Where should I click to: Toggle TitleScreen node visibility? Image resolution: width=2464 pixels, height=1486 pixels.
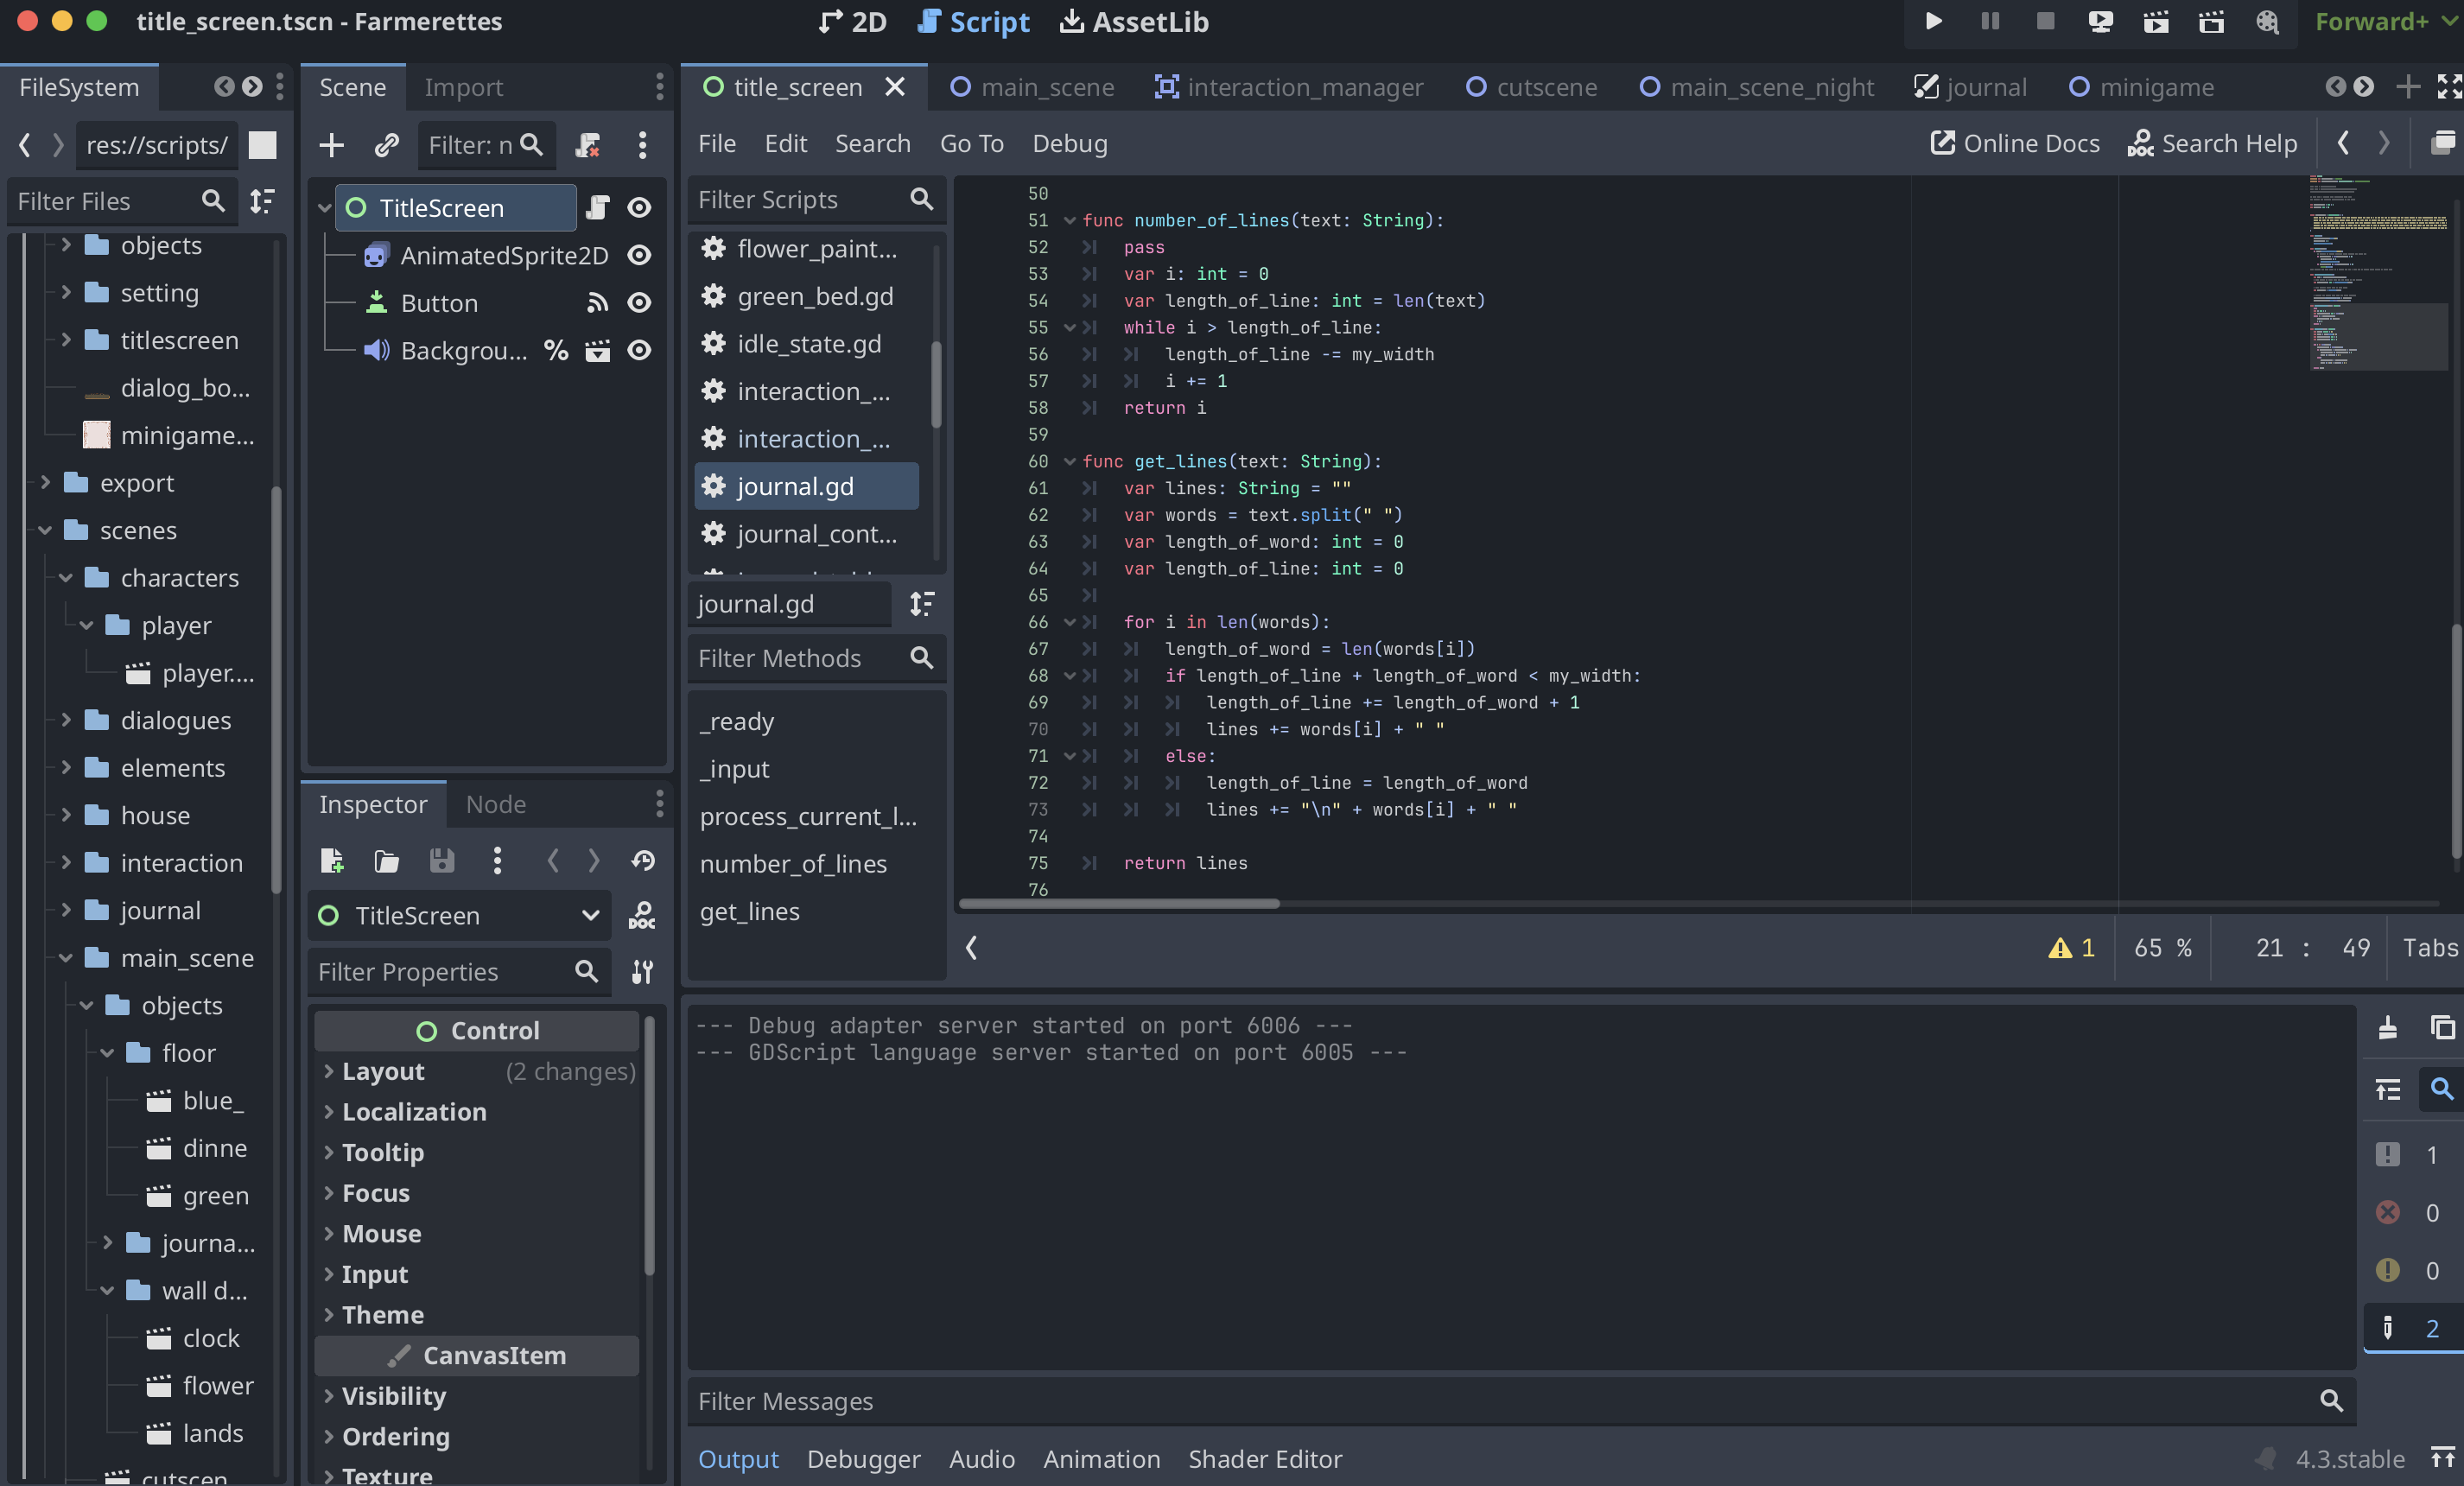point(639,208)
